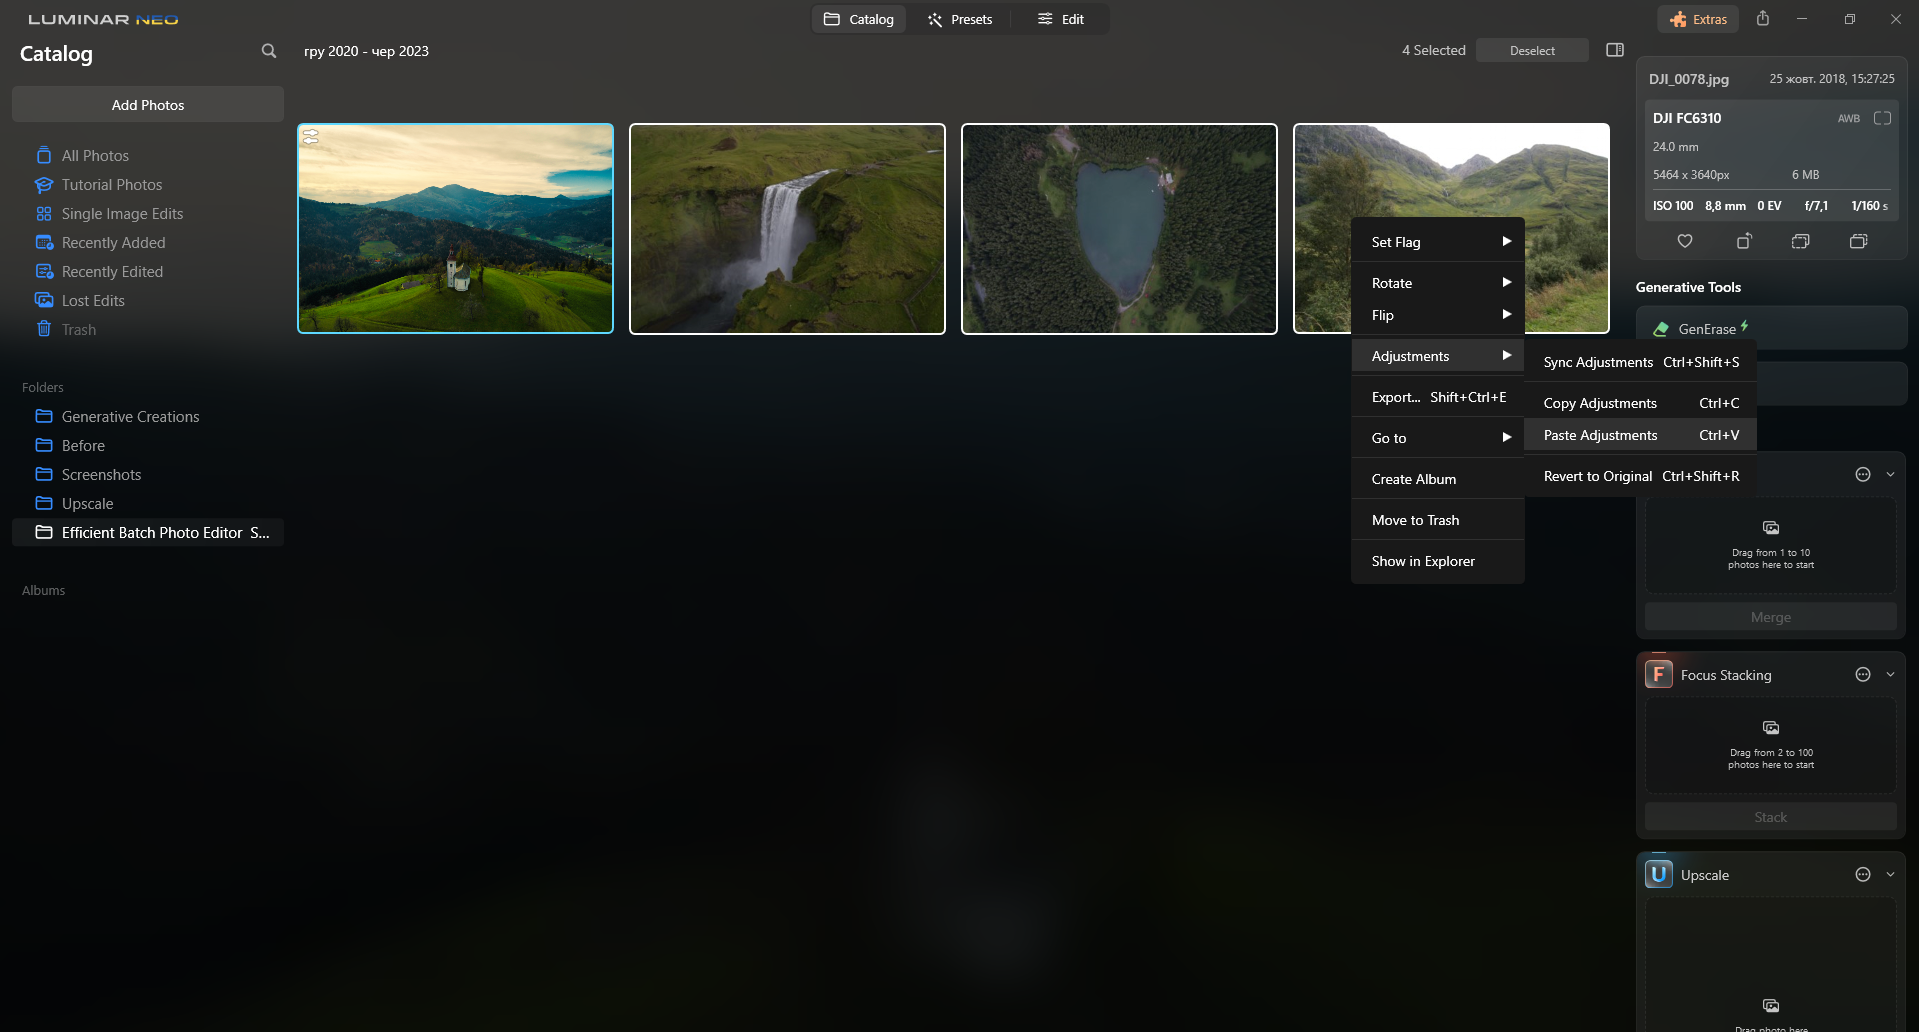Click the dashed copy-stack icon under photo info

point(1801,241)
